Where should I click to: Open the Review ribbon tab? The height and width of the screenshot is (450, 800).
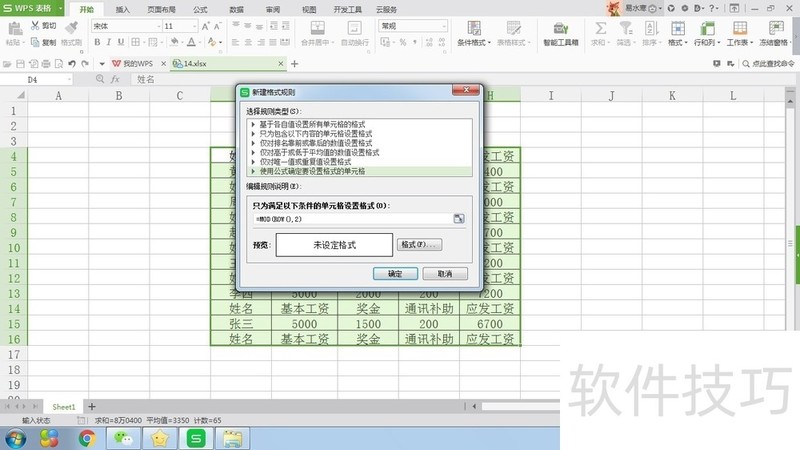[x=273, y=9]
